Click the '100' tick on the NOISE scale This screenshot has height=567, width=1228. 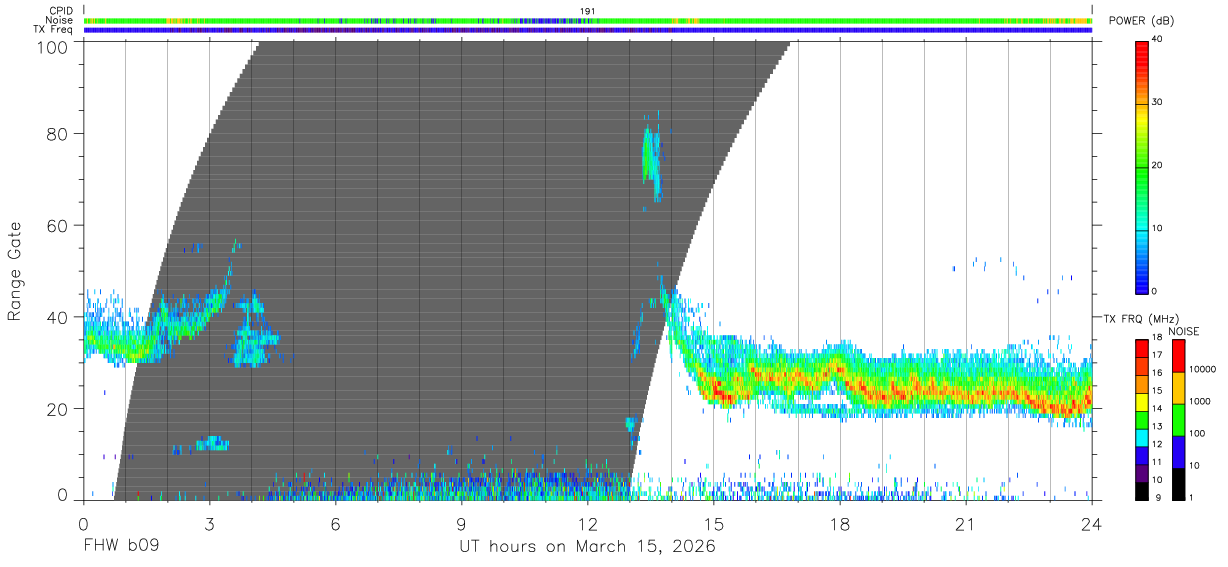1198,434
